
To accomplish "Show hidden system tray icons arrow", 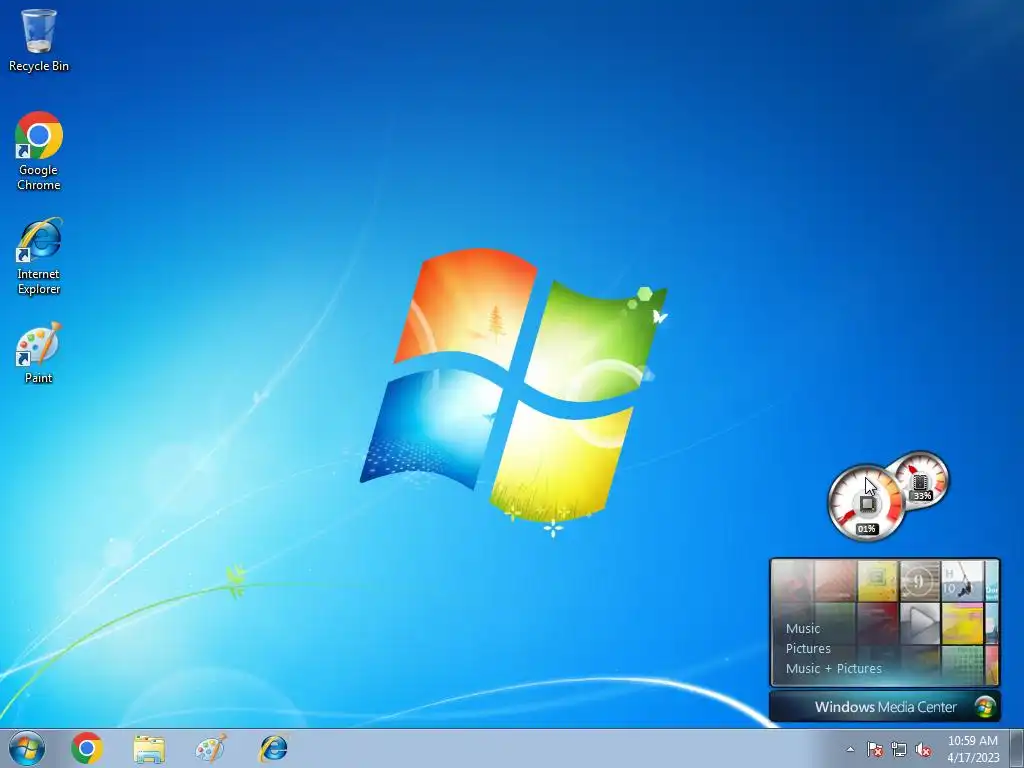I will 850,749.
